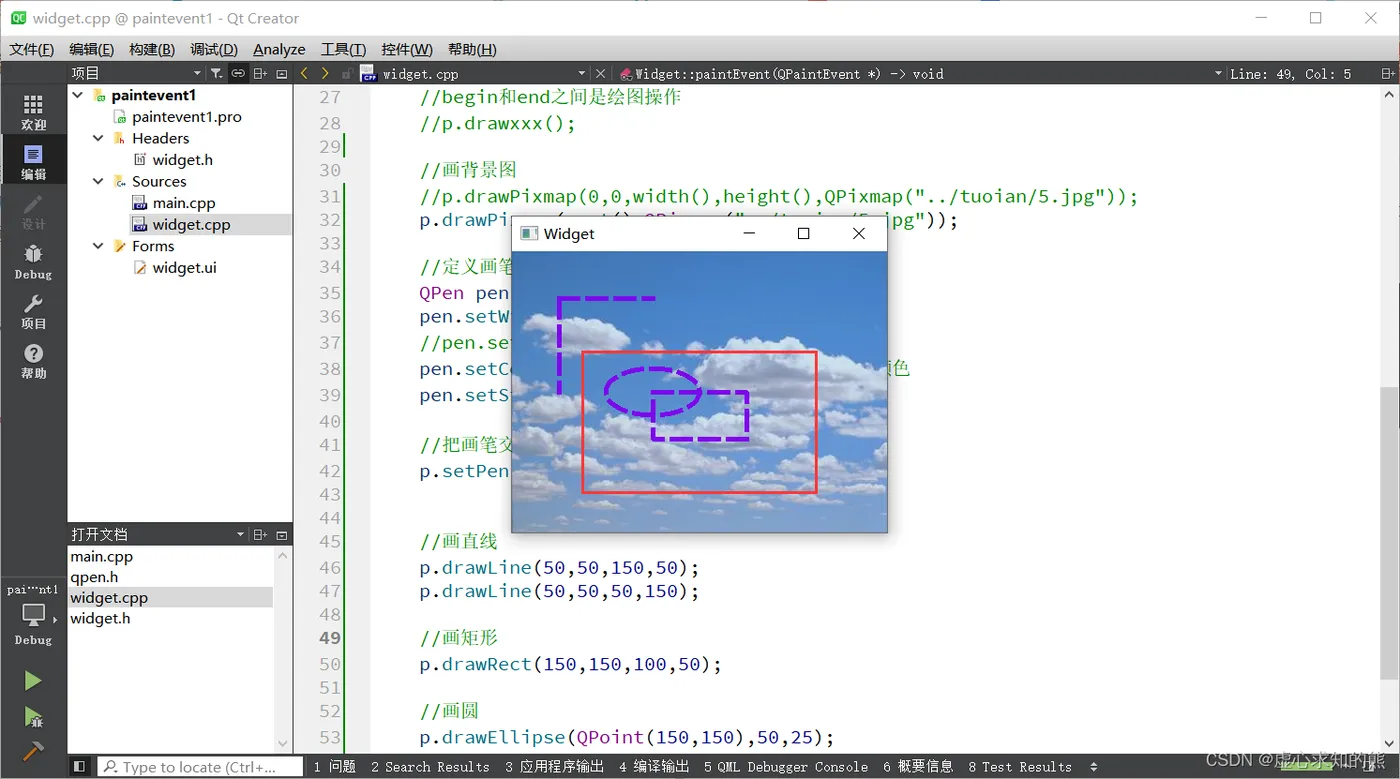
Task: Show the 2 Search Results pane
Action: coord(430,767)
